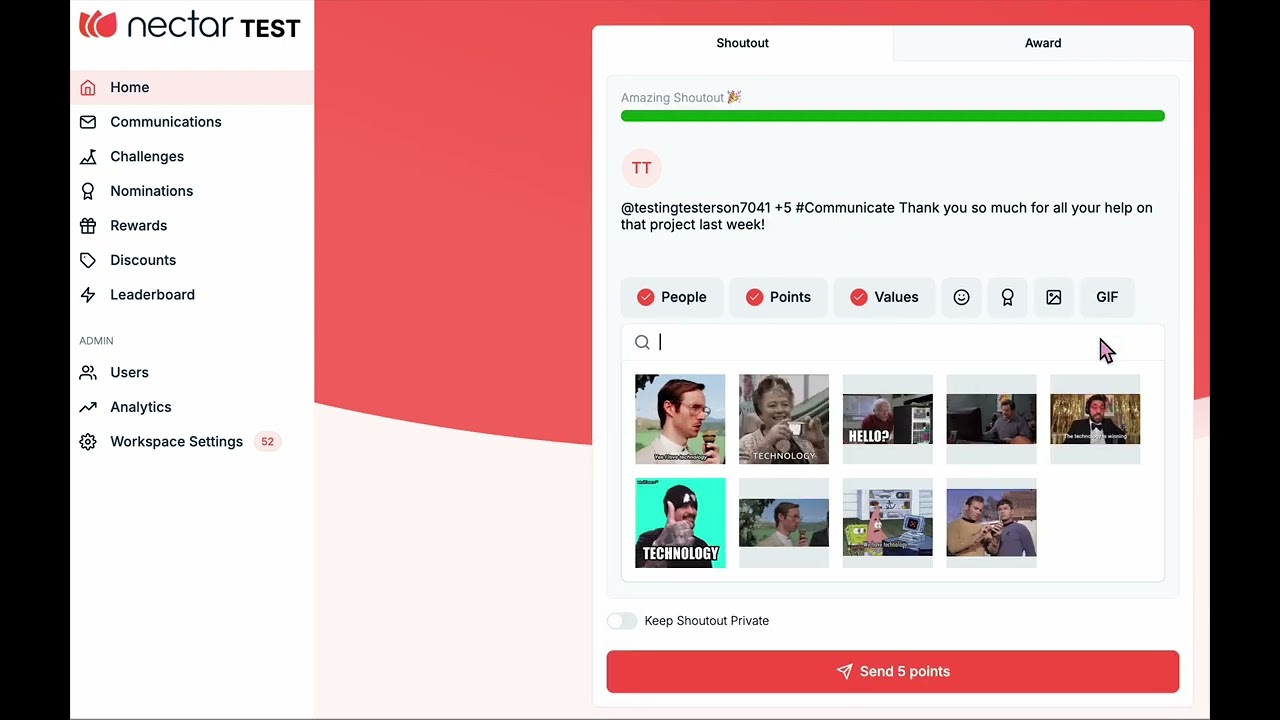Switch to the Award tab
The height and width of the screenshot is (720, 1280).
click(1043, 43)
